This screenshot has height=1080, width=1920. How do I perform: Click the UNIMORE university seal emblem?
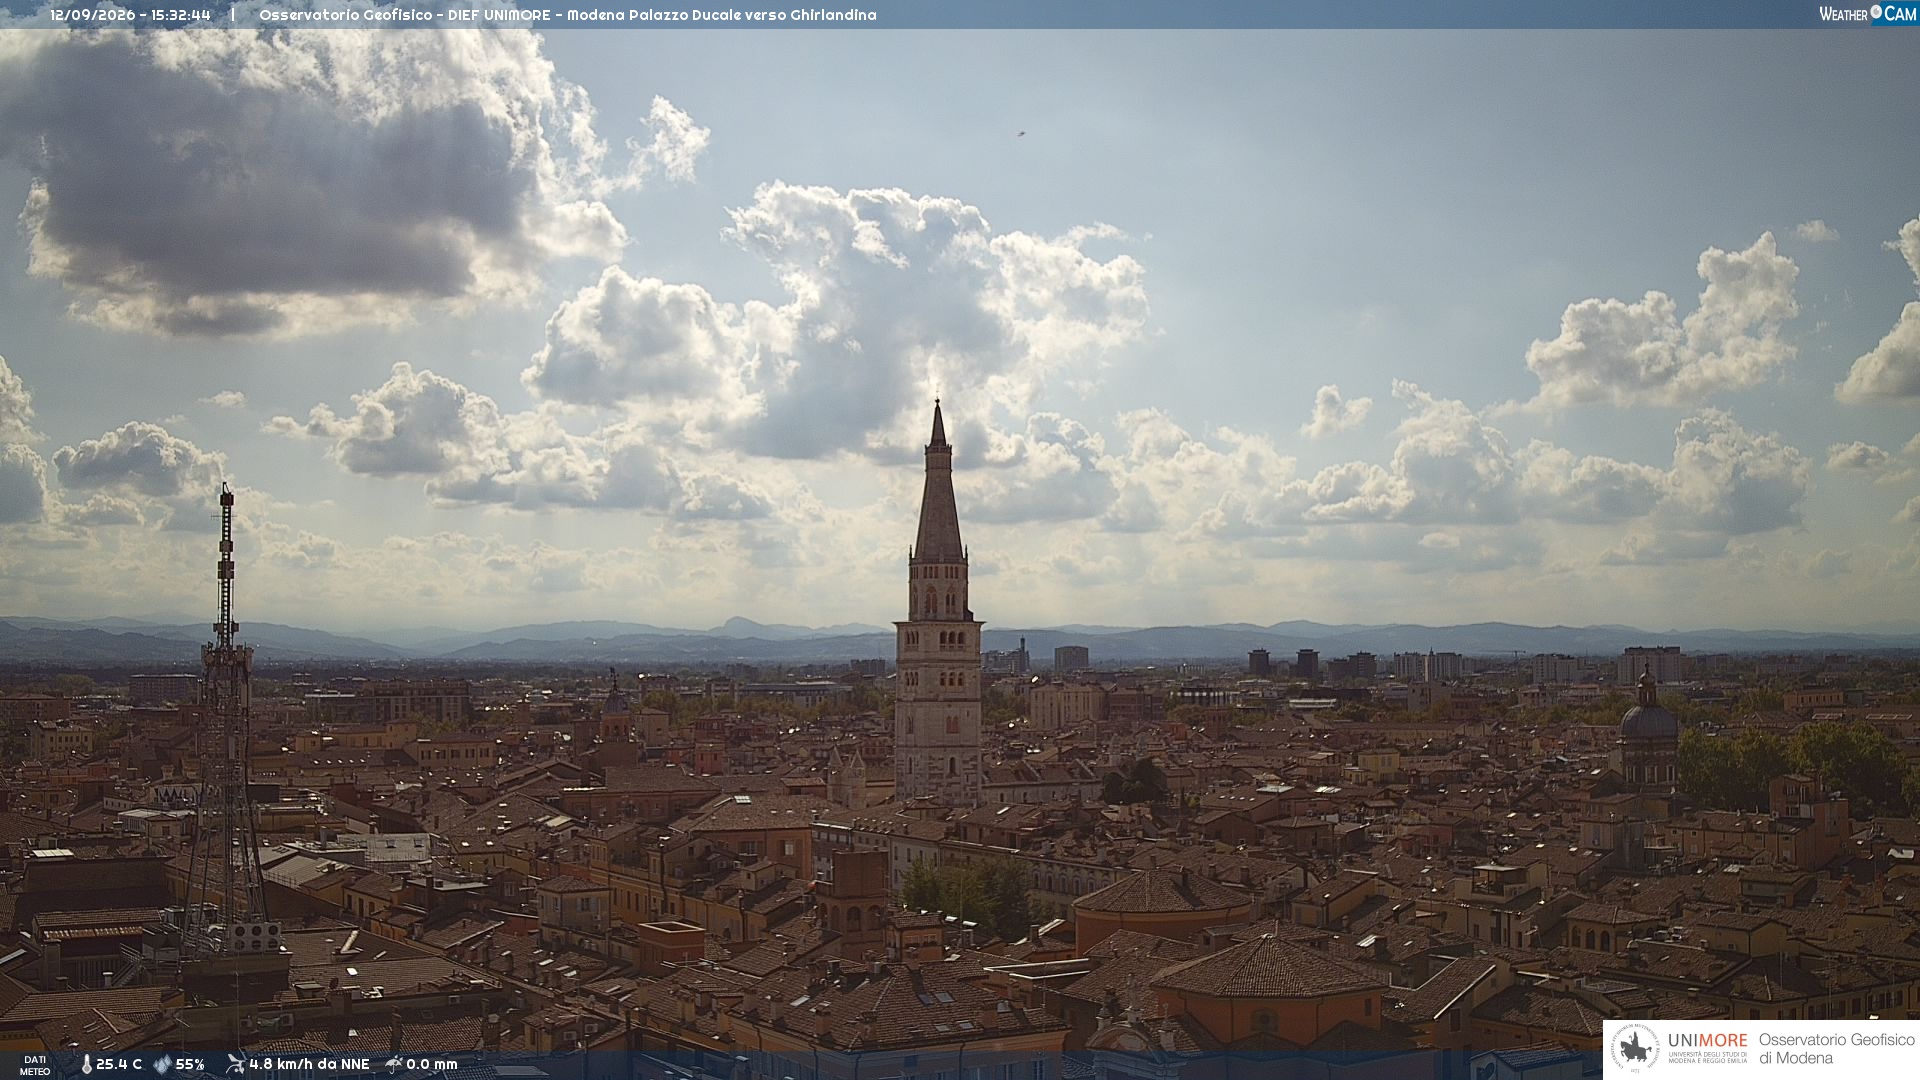(x=1635, y=1049)
